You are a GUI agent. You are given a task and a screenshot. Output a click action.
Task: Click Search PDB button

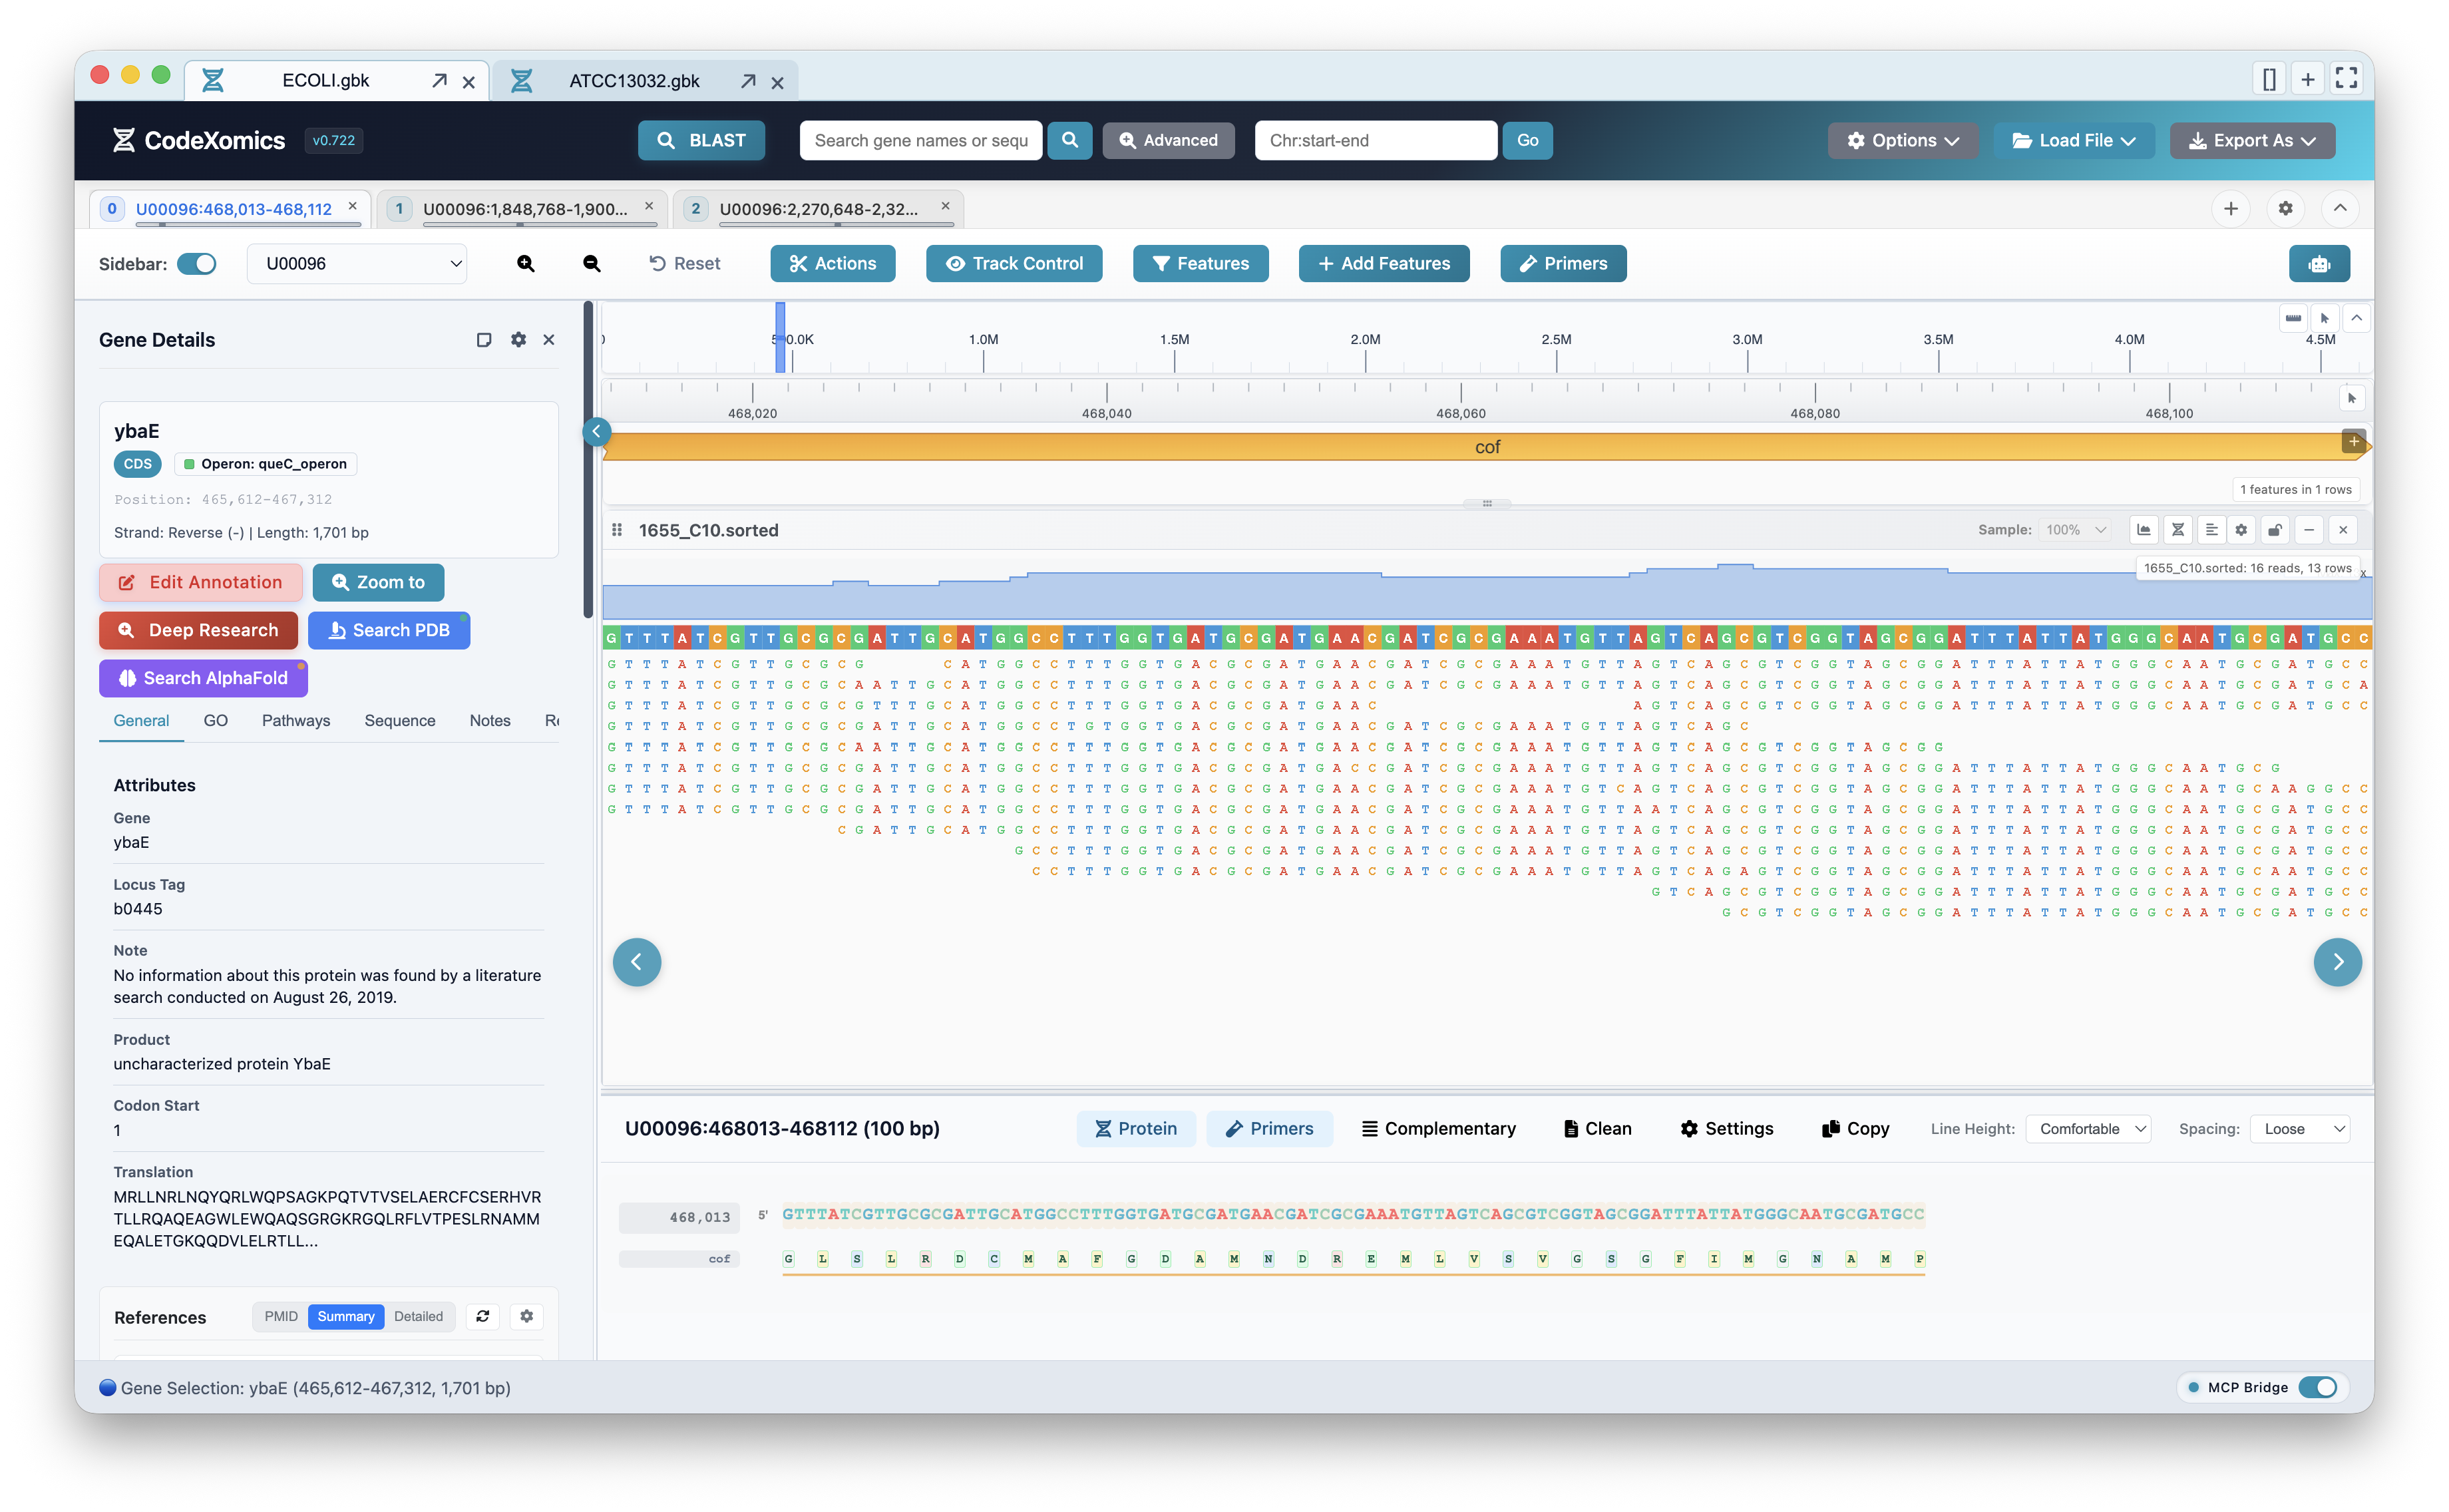[389, 631]
